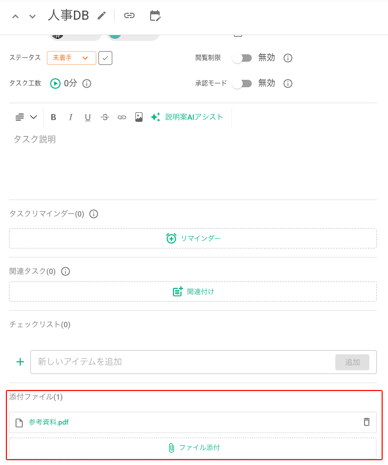Image resolution: width=388 pixels, height=465 pixels.
Task: Apply strikethrough formatting in the description toolbar
Action: tap(105, 117)
